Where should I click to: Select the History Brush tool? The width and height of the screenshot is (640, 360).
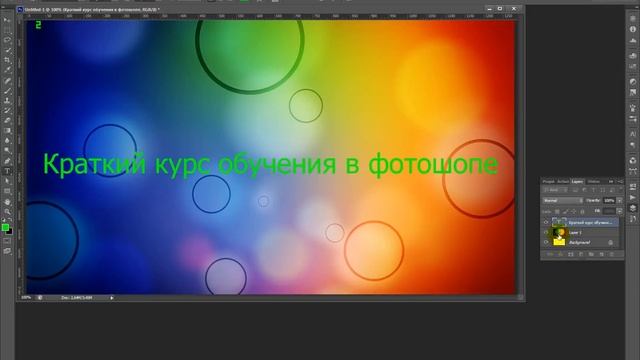7,111
